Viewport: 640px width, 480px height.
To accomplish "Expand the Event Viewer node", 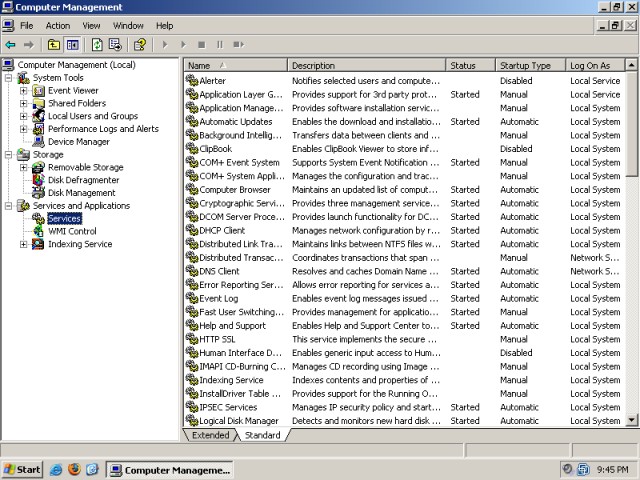I will coord(24,91).
